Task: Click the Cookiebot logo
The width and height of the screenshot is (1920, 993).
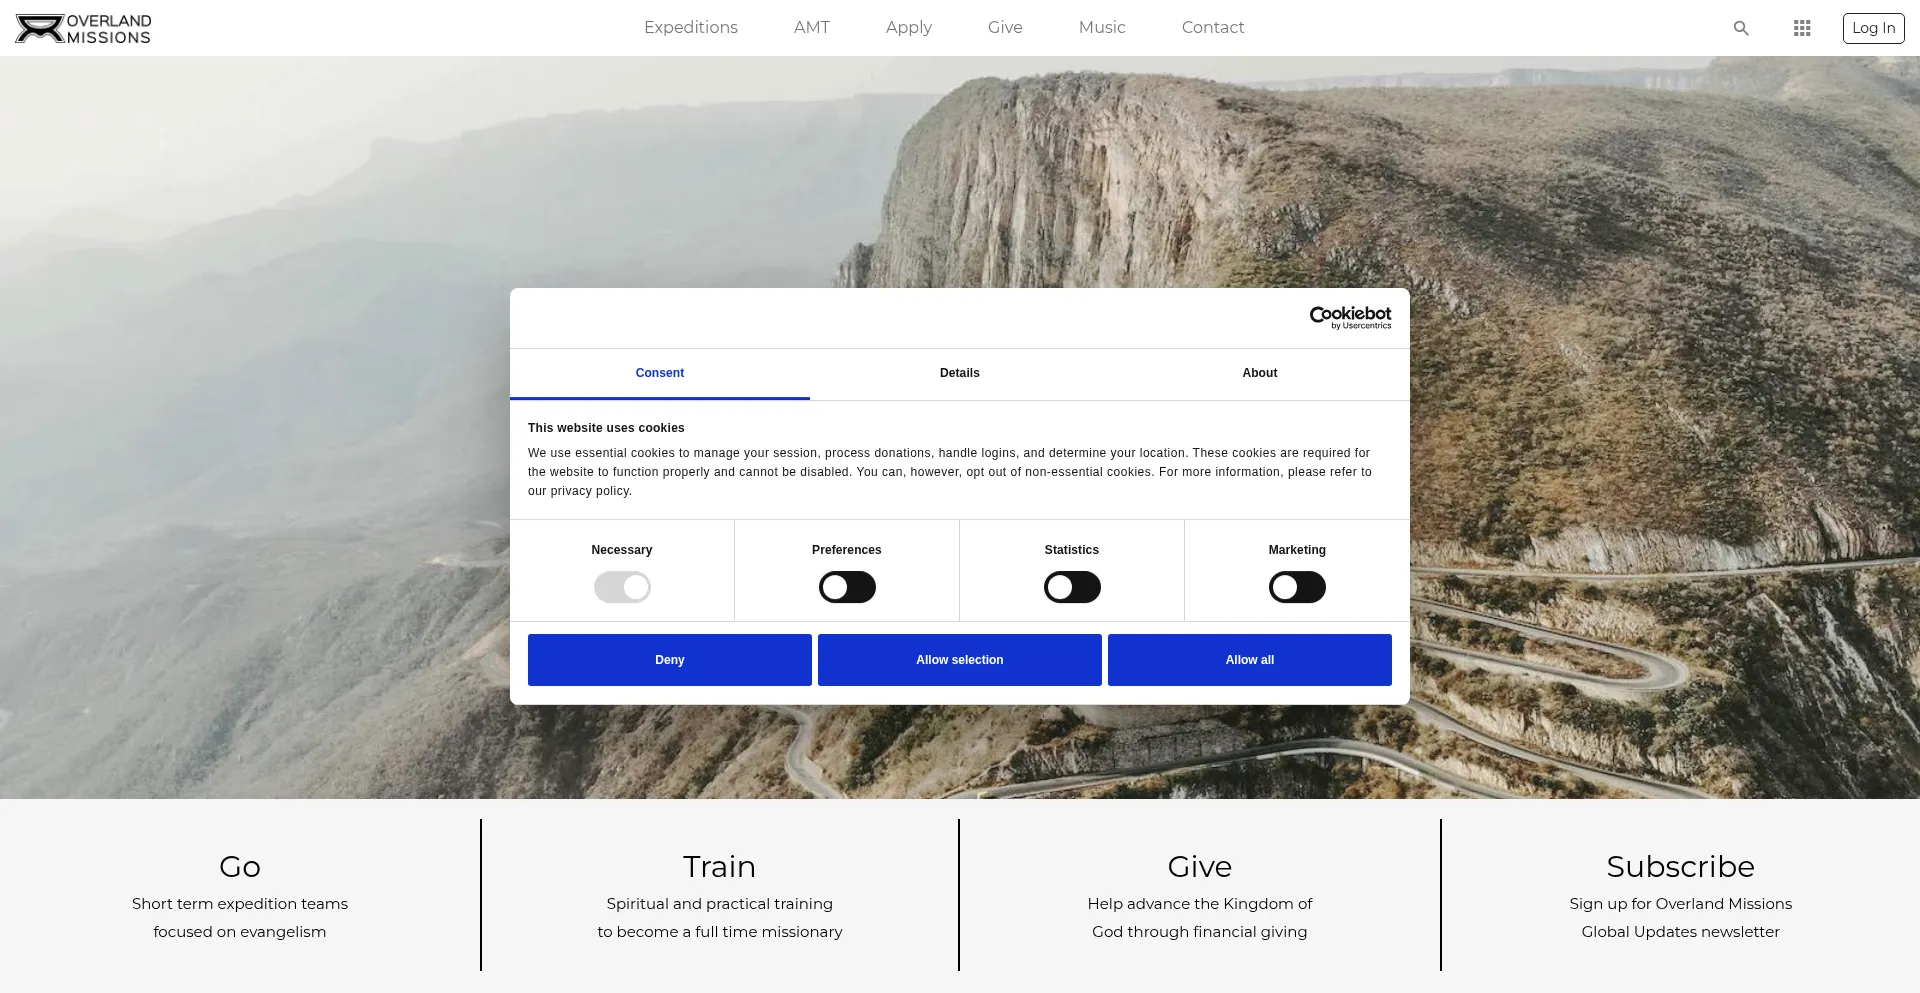Action: [x=1350, y=318]
